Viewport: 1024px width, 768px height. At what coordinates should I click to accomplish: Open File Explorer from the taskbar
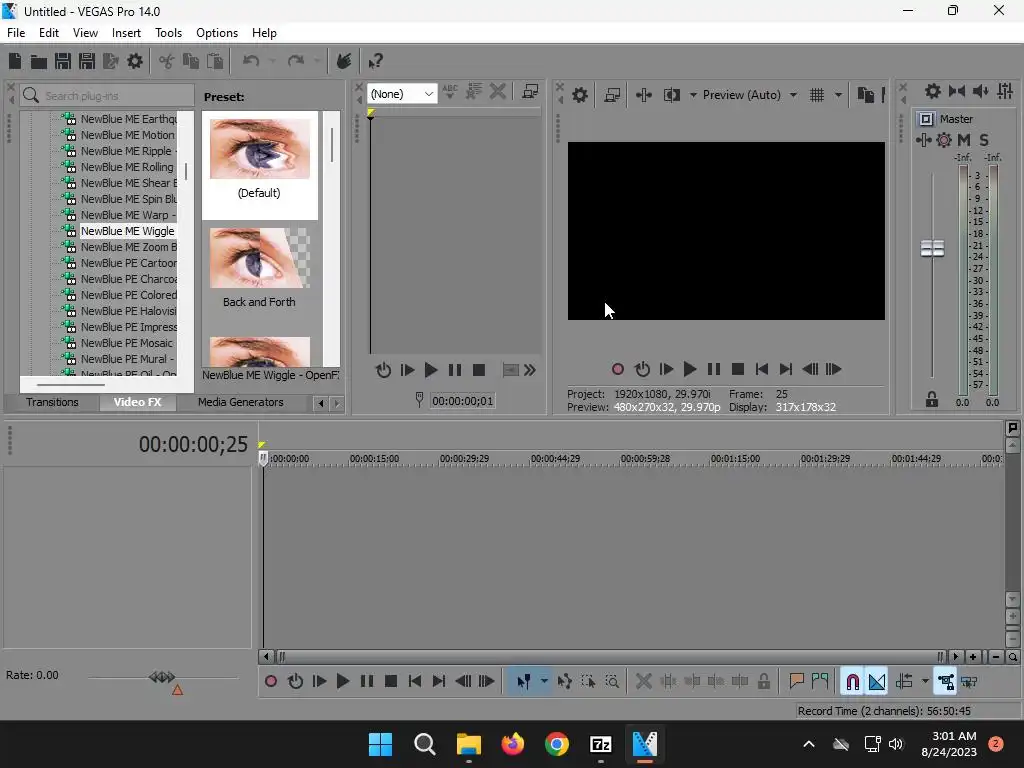point(468,744)
